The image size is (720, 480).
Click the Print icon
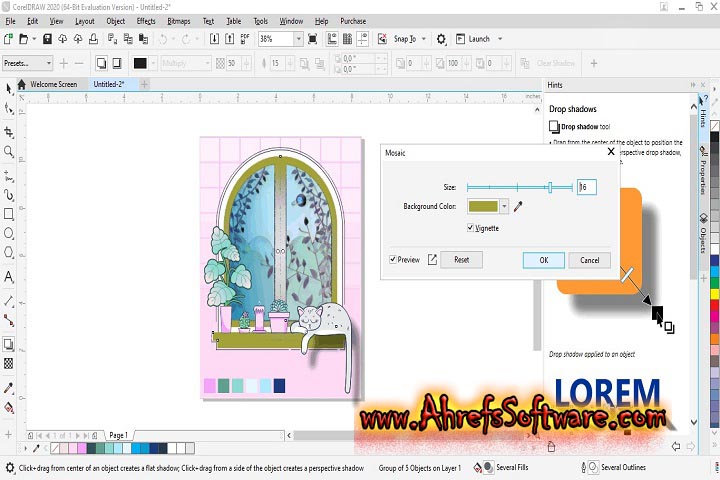pos(93,39)
